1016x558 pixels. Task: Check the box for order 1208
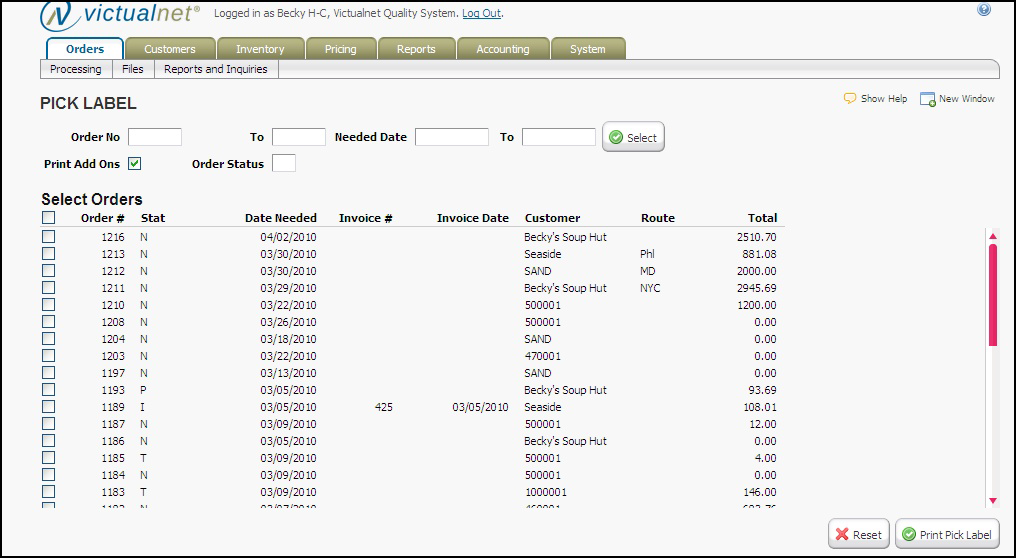pyautogui.click(x=49, y=321)
